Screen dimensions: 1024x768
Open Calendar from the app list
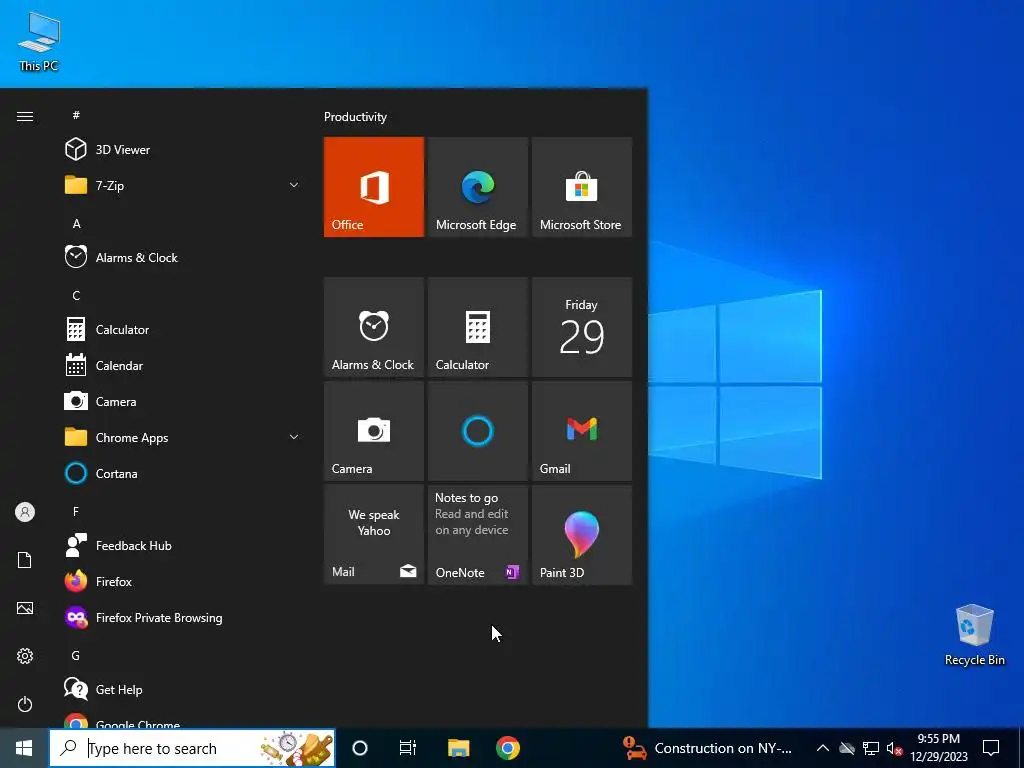183,366
